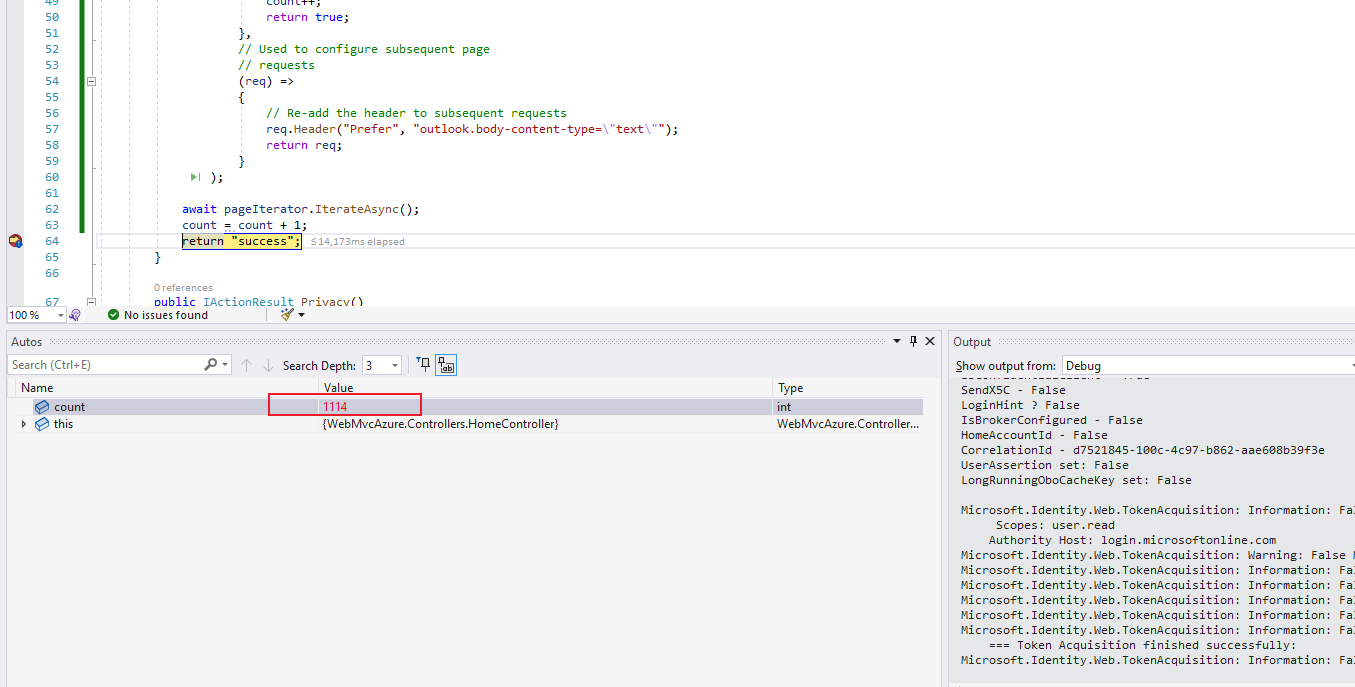Screen dimensions: 1355x687
Task: Collapse the Privacy method at line 67
Action: coord(90,301)
